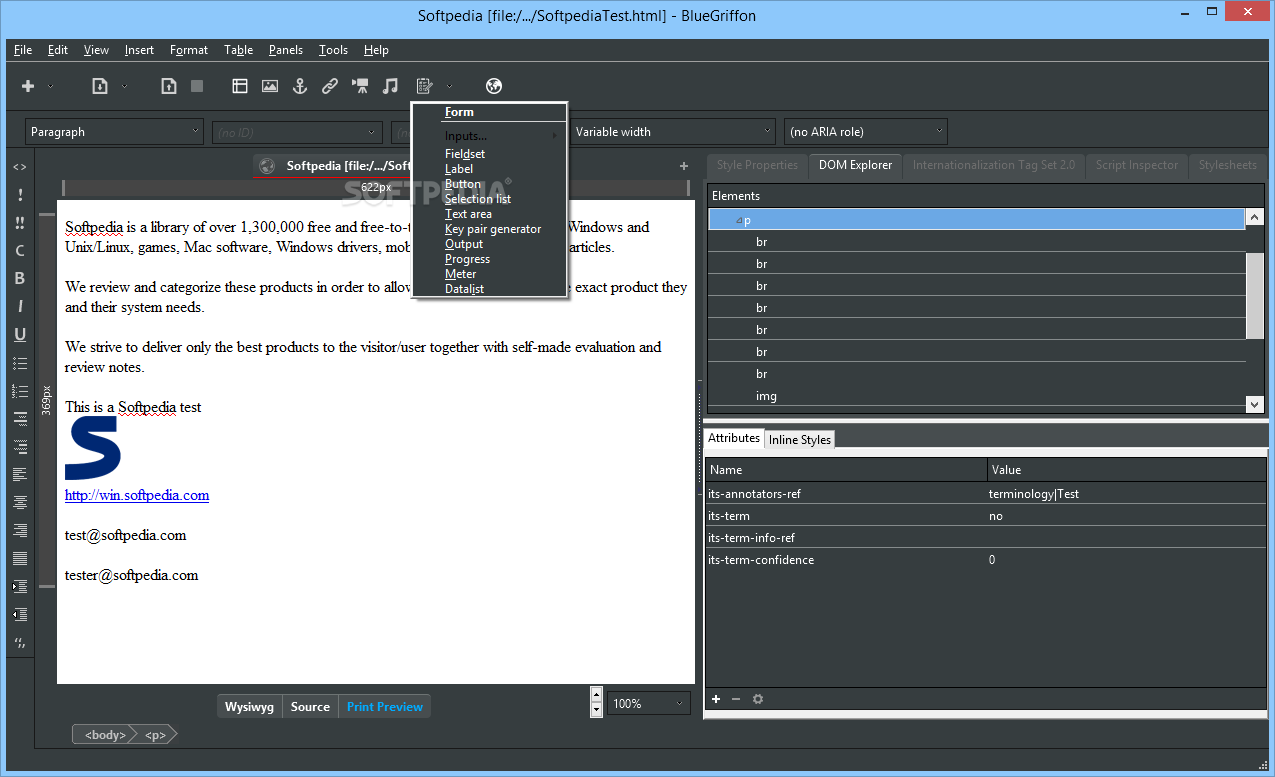
Task: Switch to the Inline Styles tab
Action: coord(799,440)
